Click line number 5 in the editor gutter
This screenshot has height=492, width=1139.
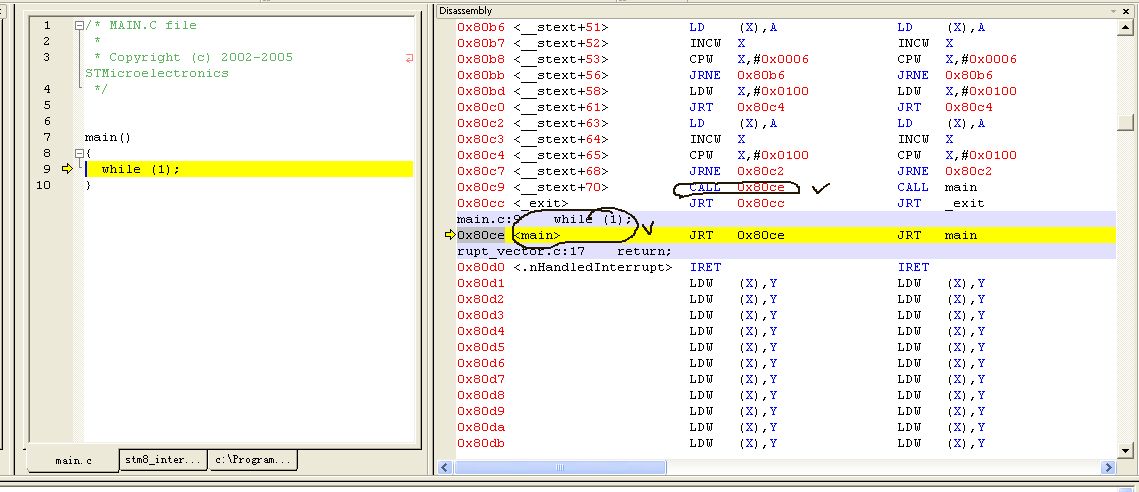click(47, 105)
